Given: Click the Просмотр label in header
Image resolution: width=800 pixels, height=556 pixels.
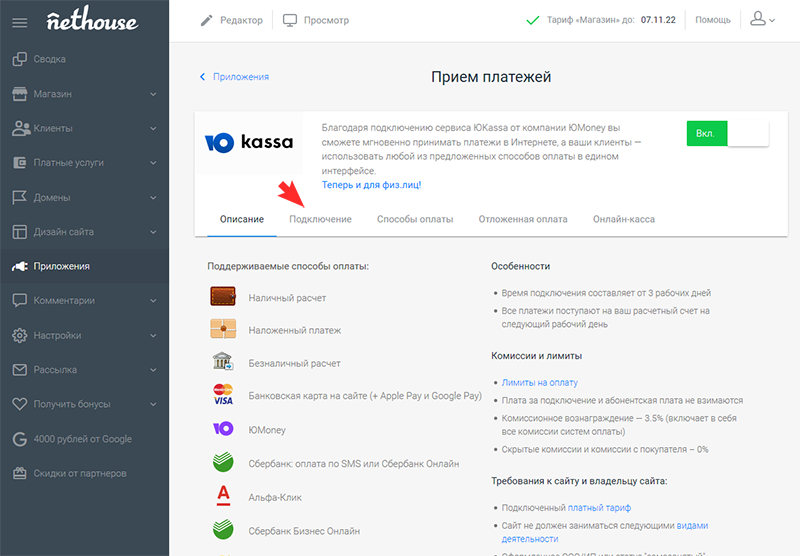Looking at the screenshot, I should point(327,20).
